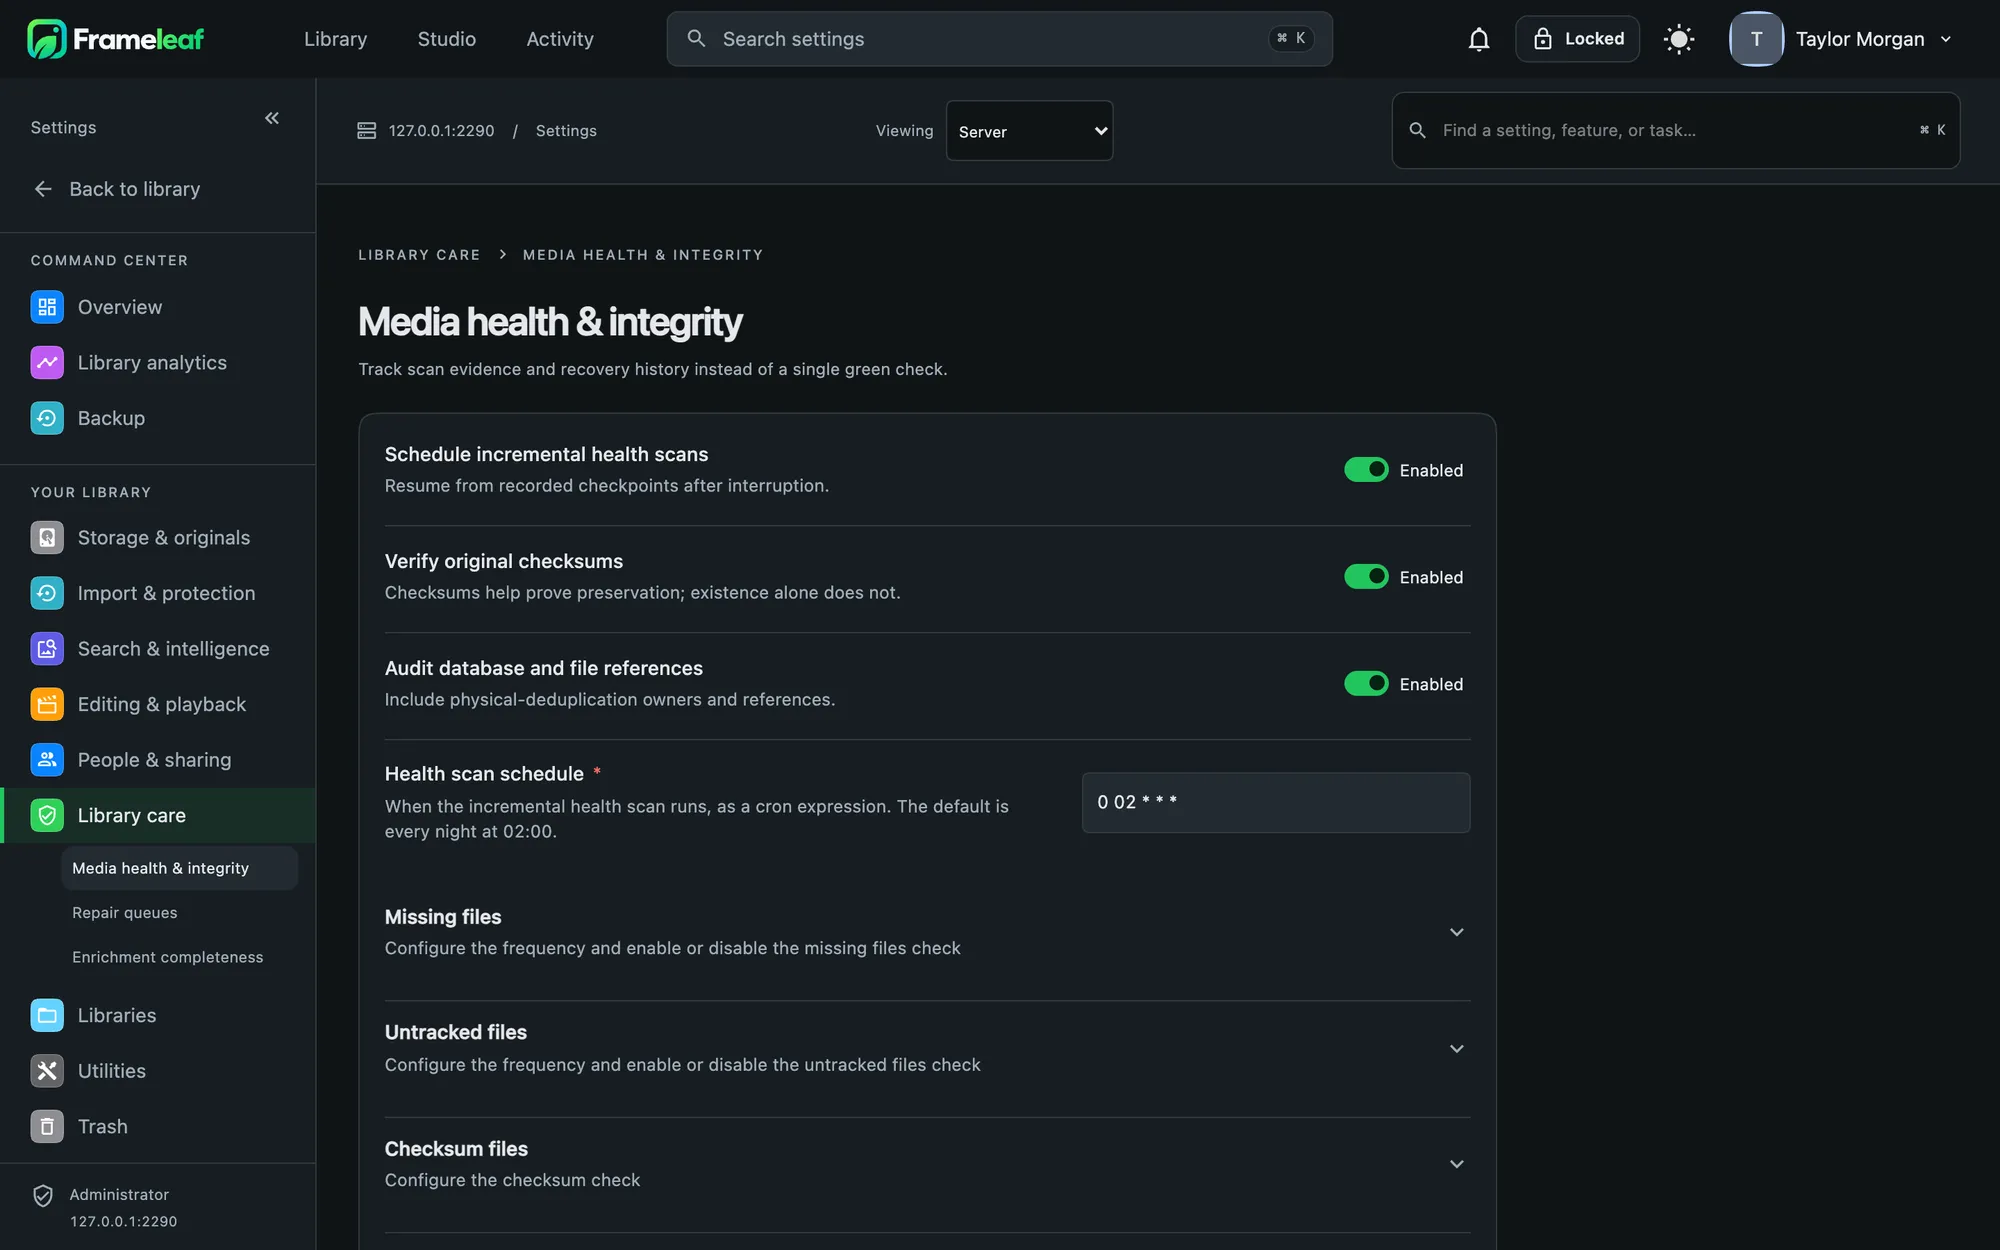Turn off Audit database and file references
This screenshot has width=2000, height=1250.
point(1366,684)
